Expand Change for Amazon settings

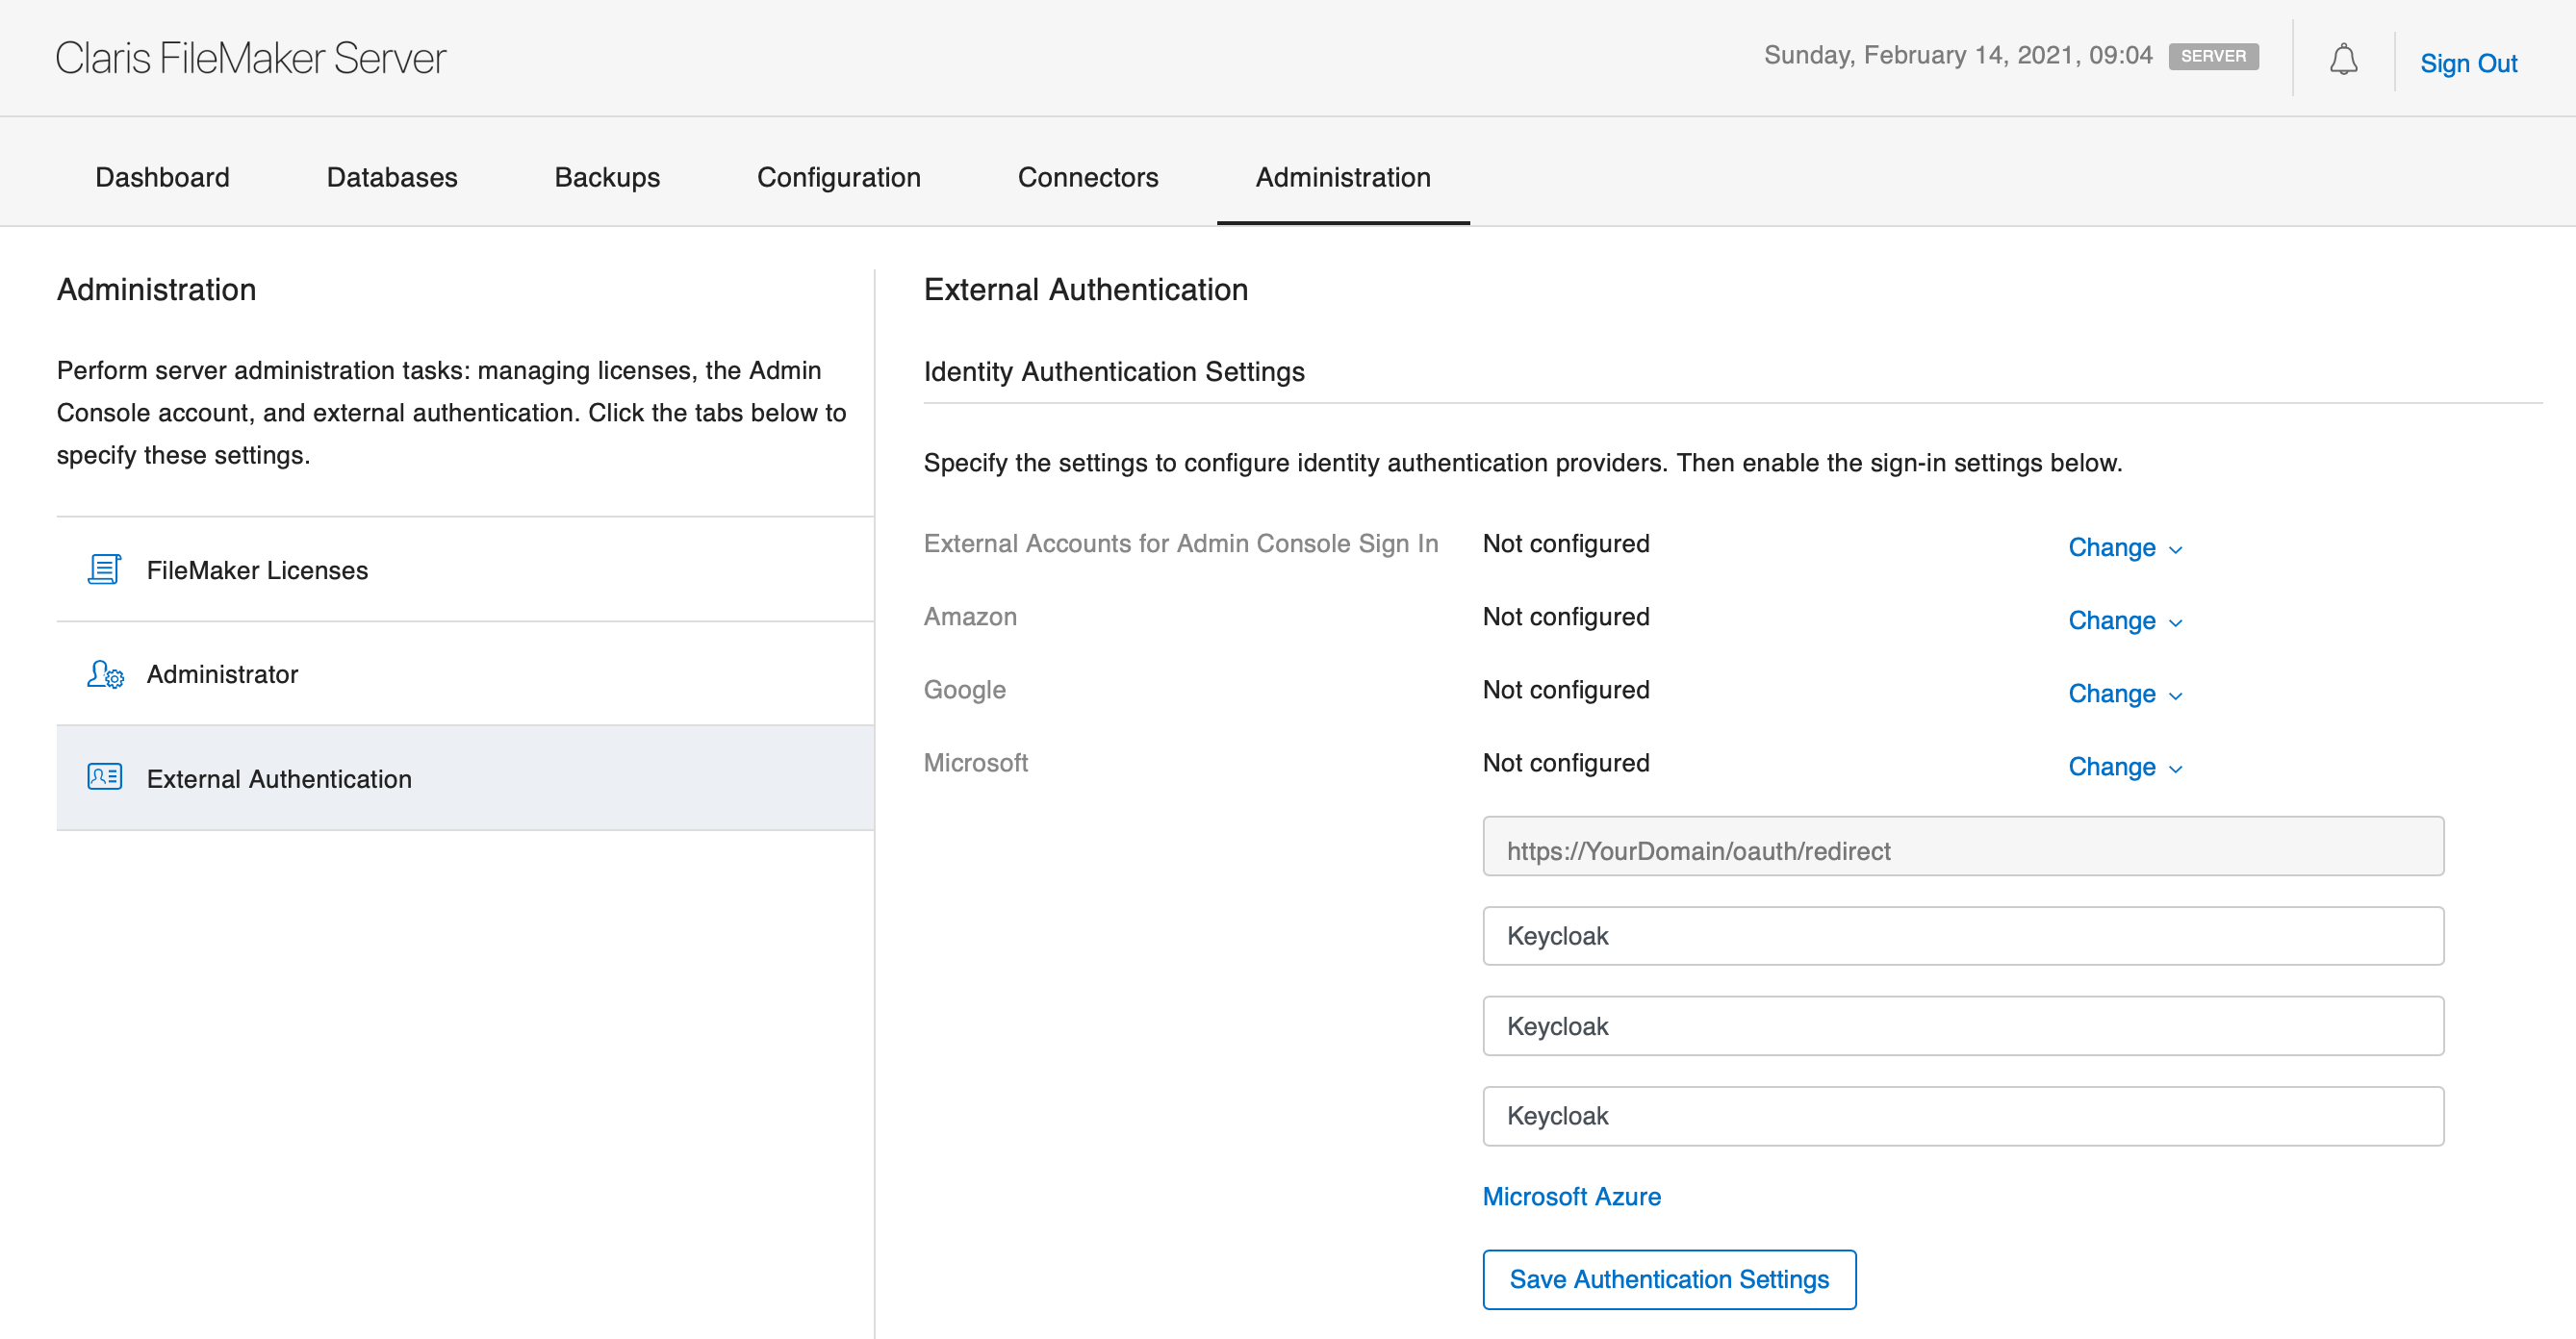point(2125,620)
